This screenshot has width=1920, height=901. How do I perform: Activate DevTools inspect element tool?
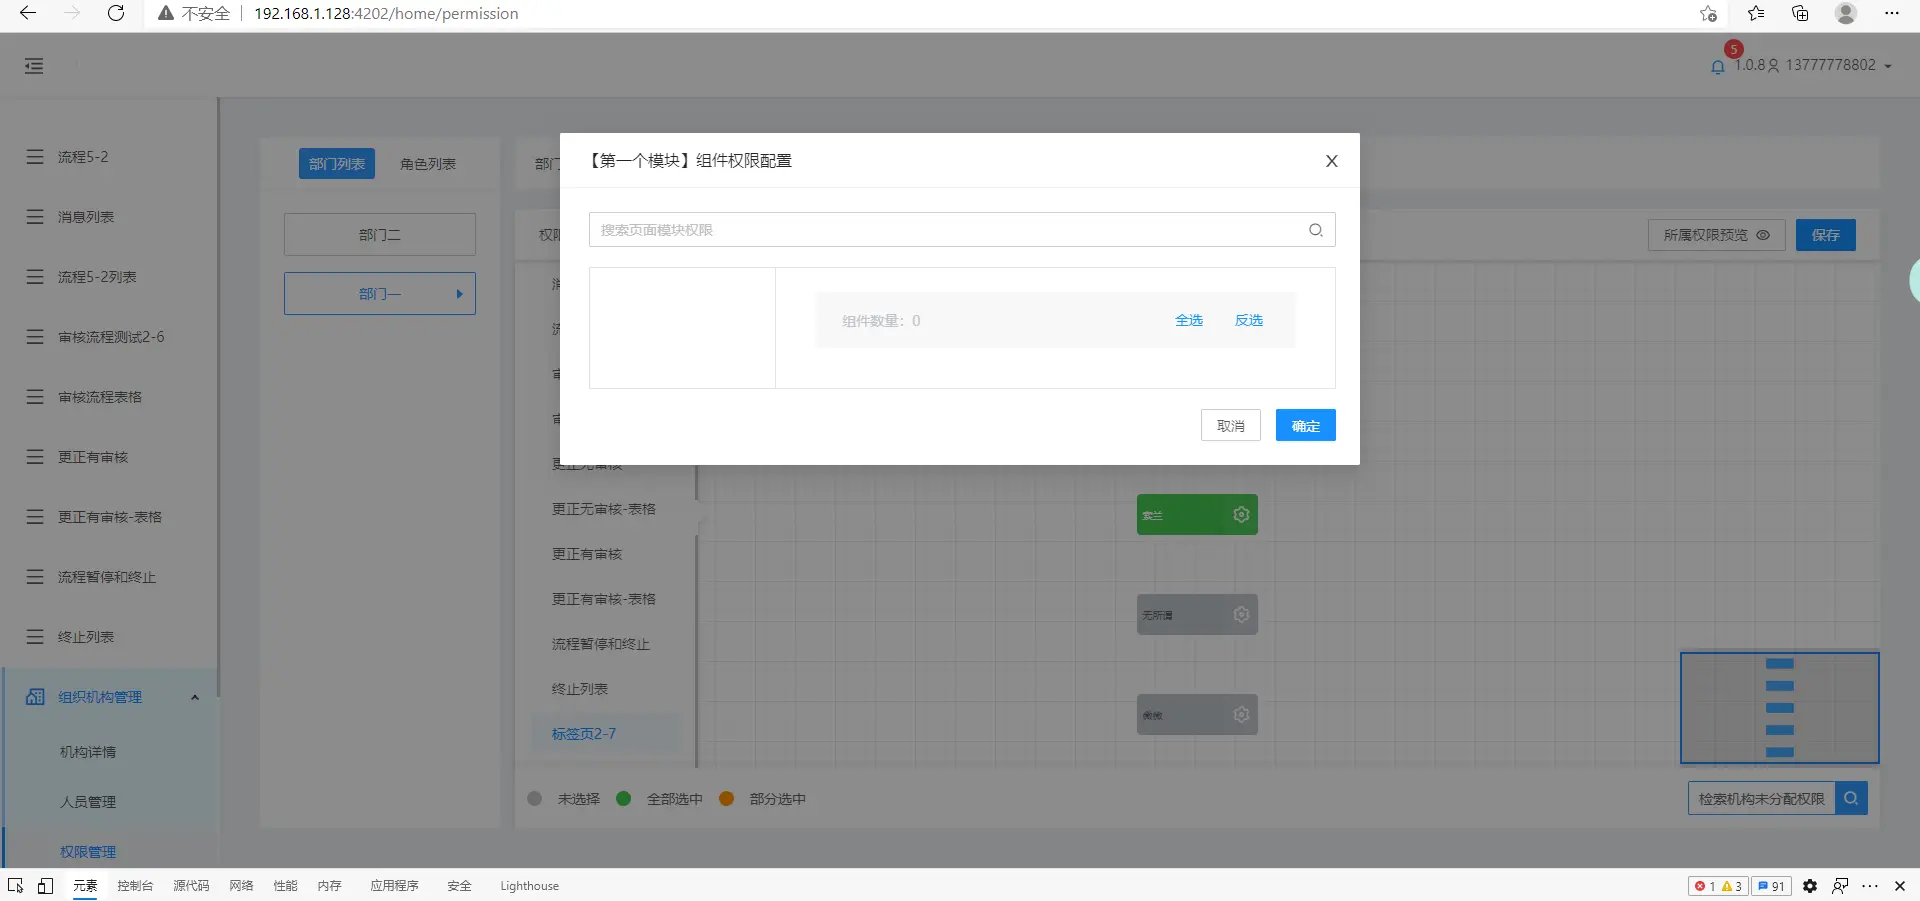coord(15,886)
